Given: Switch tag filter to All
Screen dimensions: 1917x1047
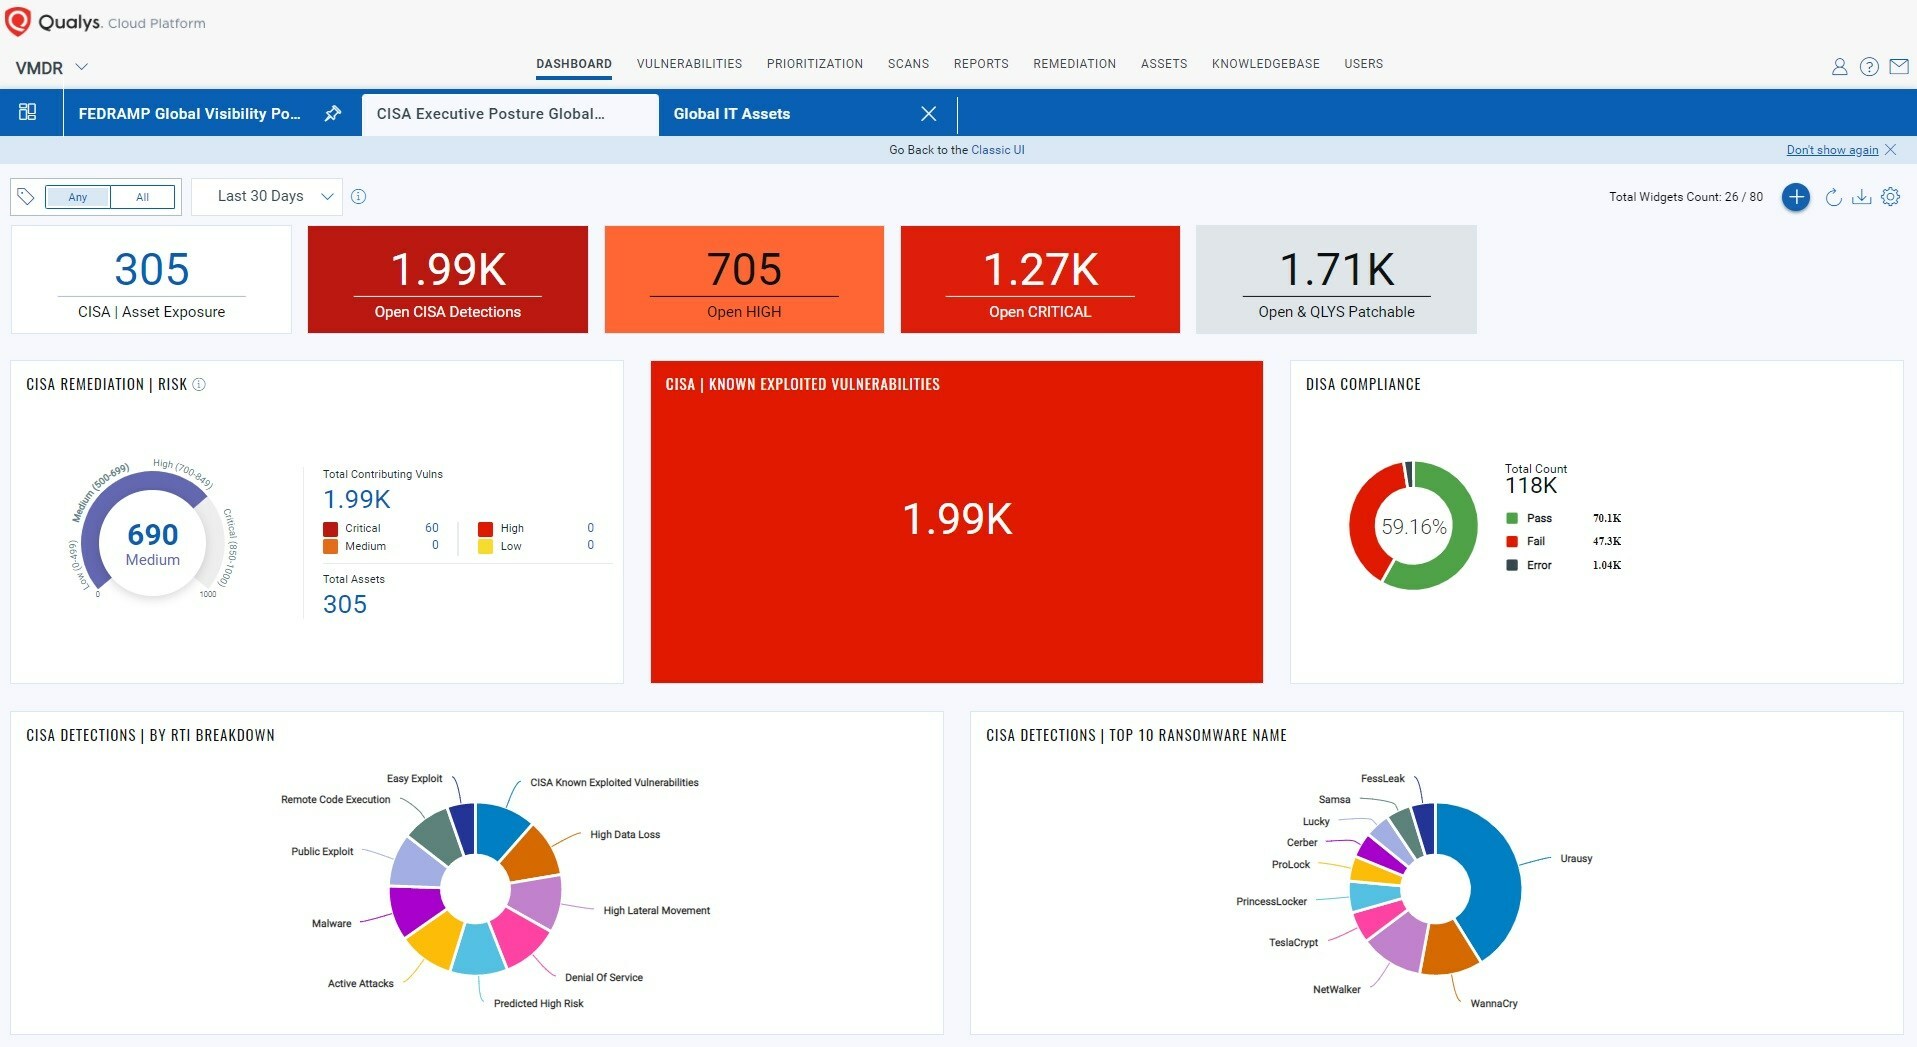Looking at the screenshot, I should coord(142,197).
